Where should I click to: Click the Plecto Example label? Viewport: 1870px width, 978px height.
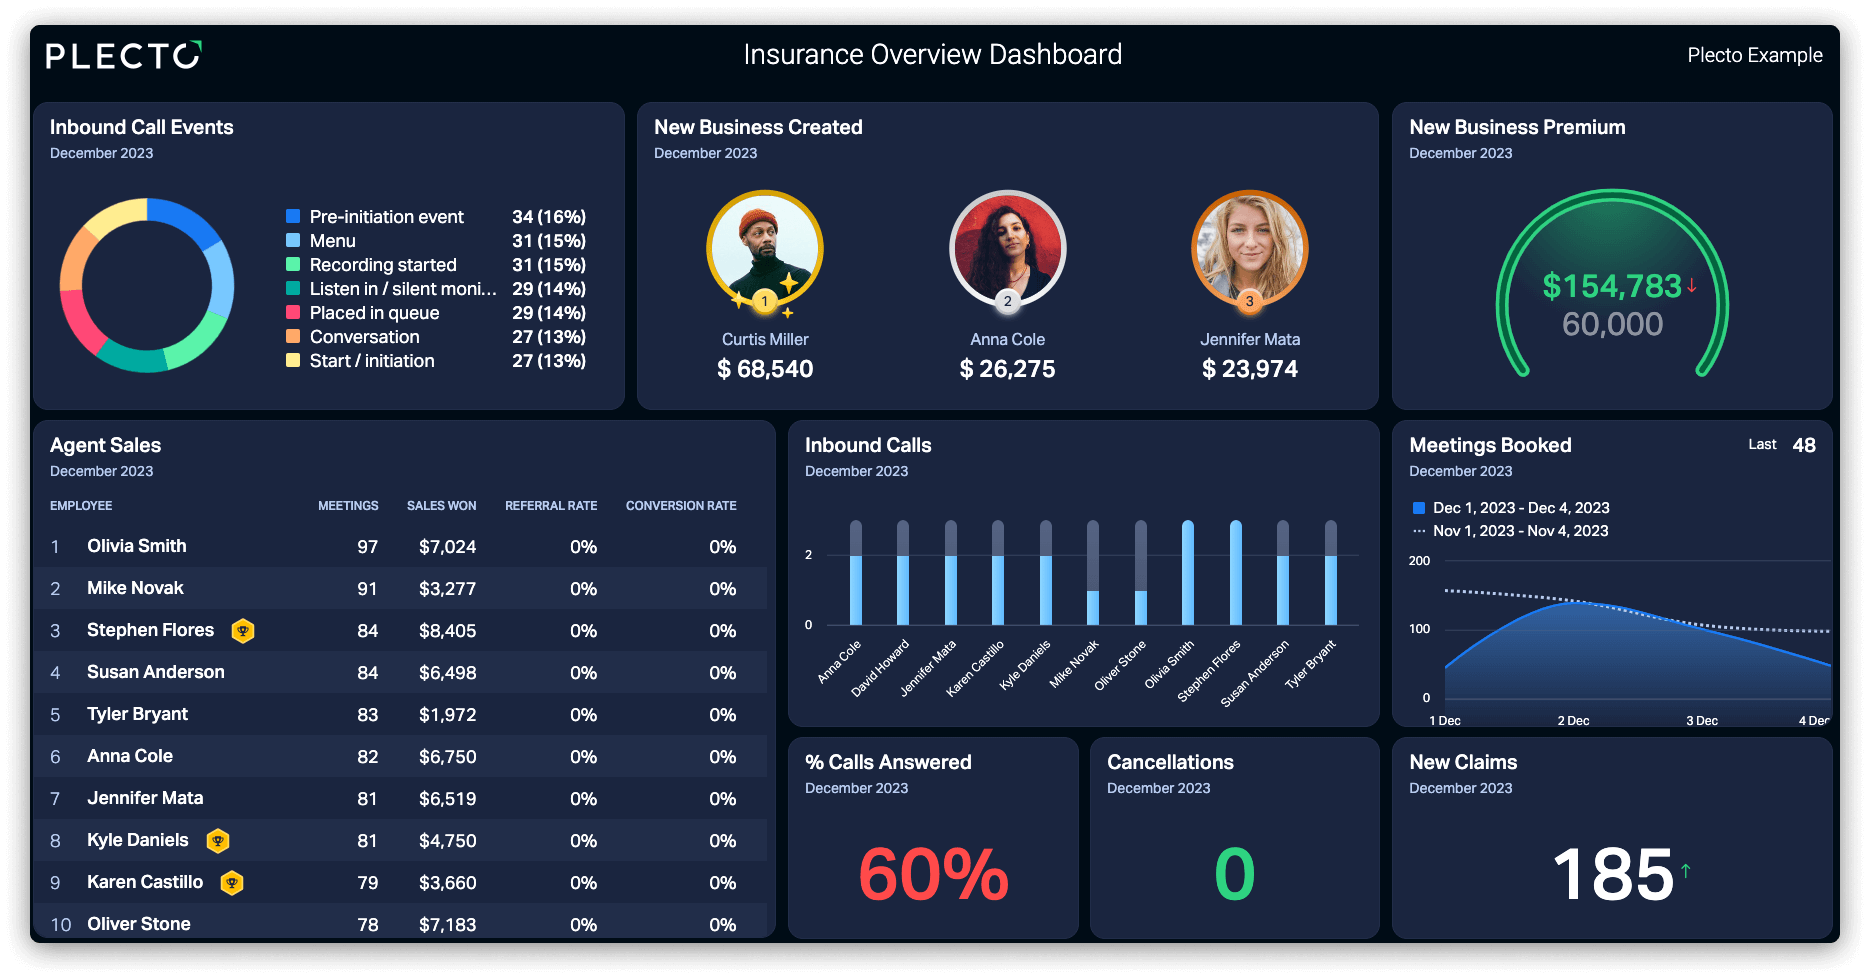1755,55
